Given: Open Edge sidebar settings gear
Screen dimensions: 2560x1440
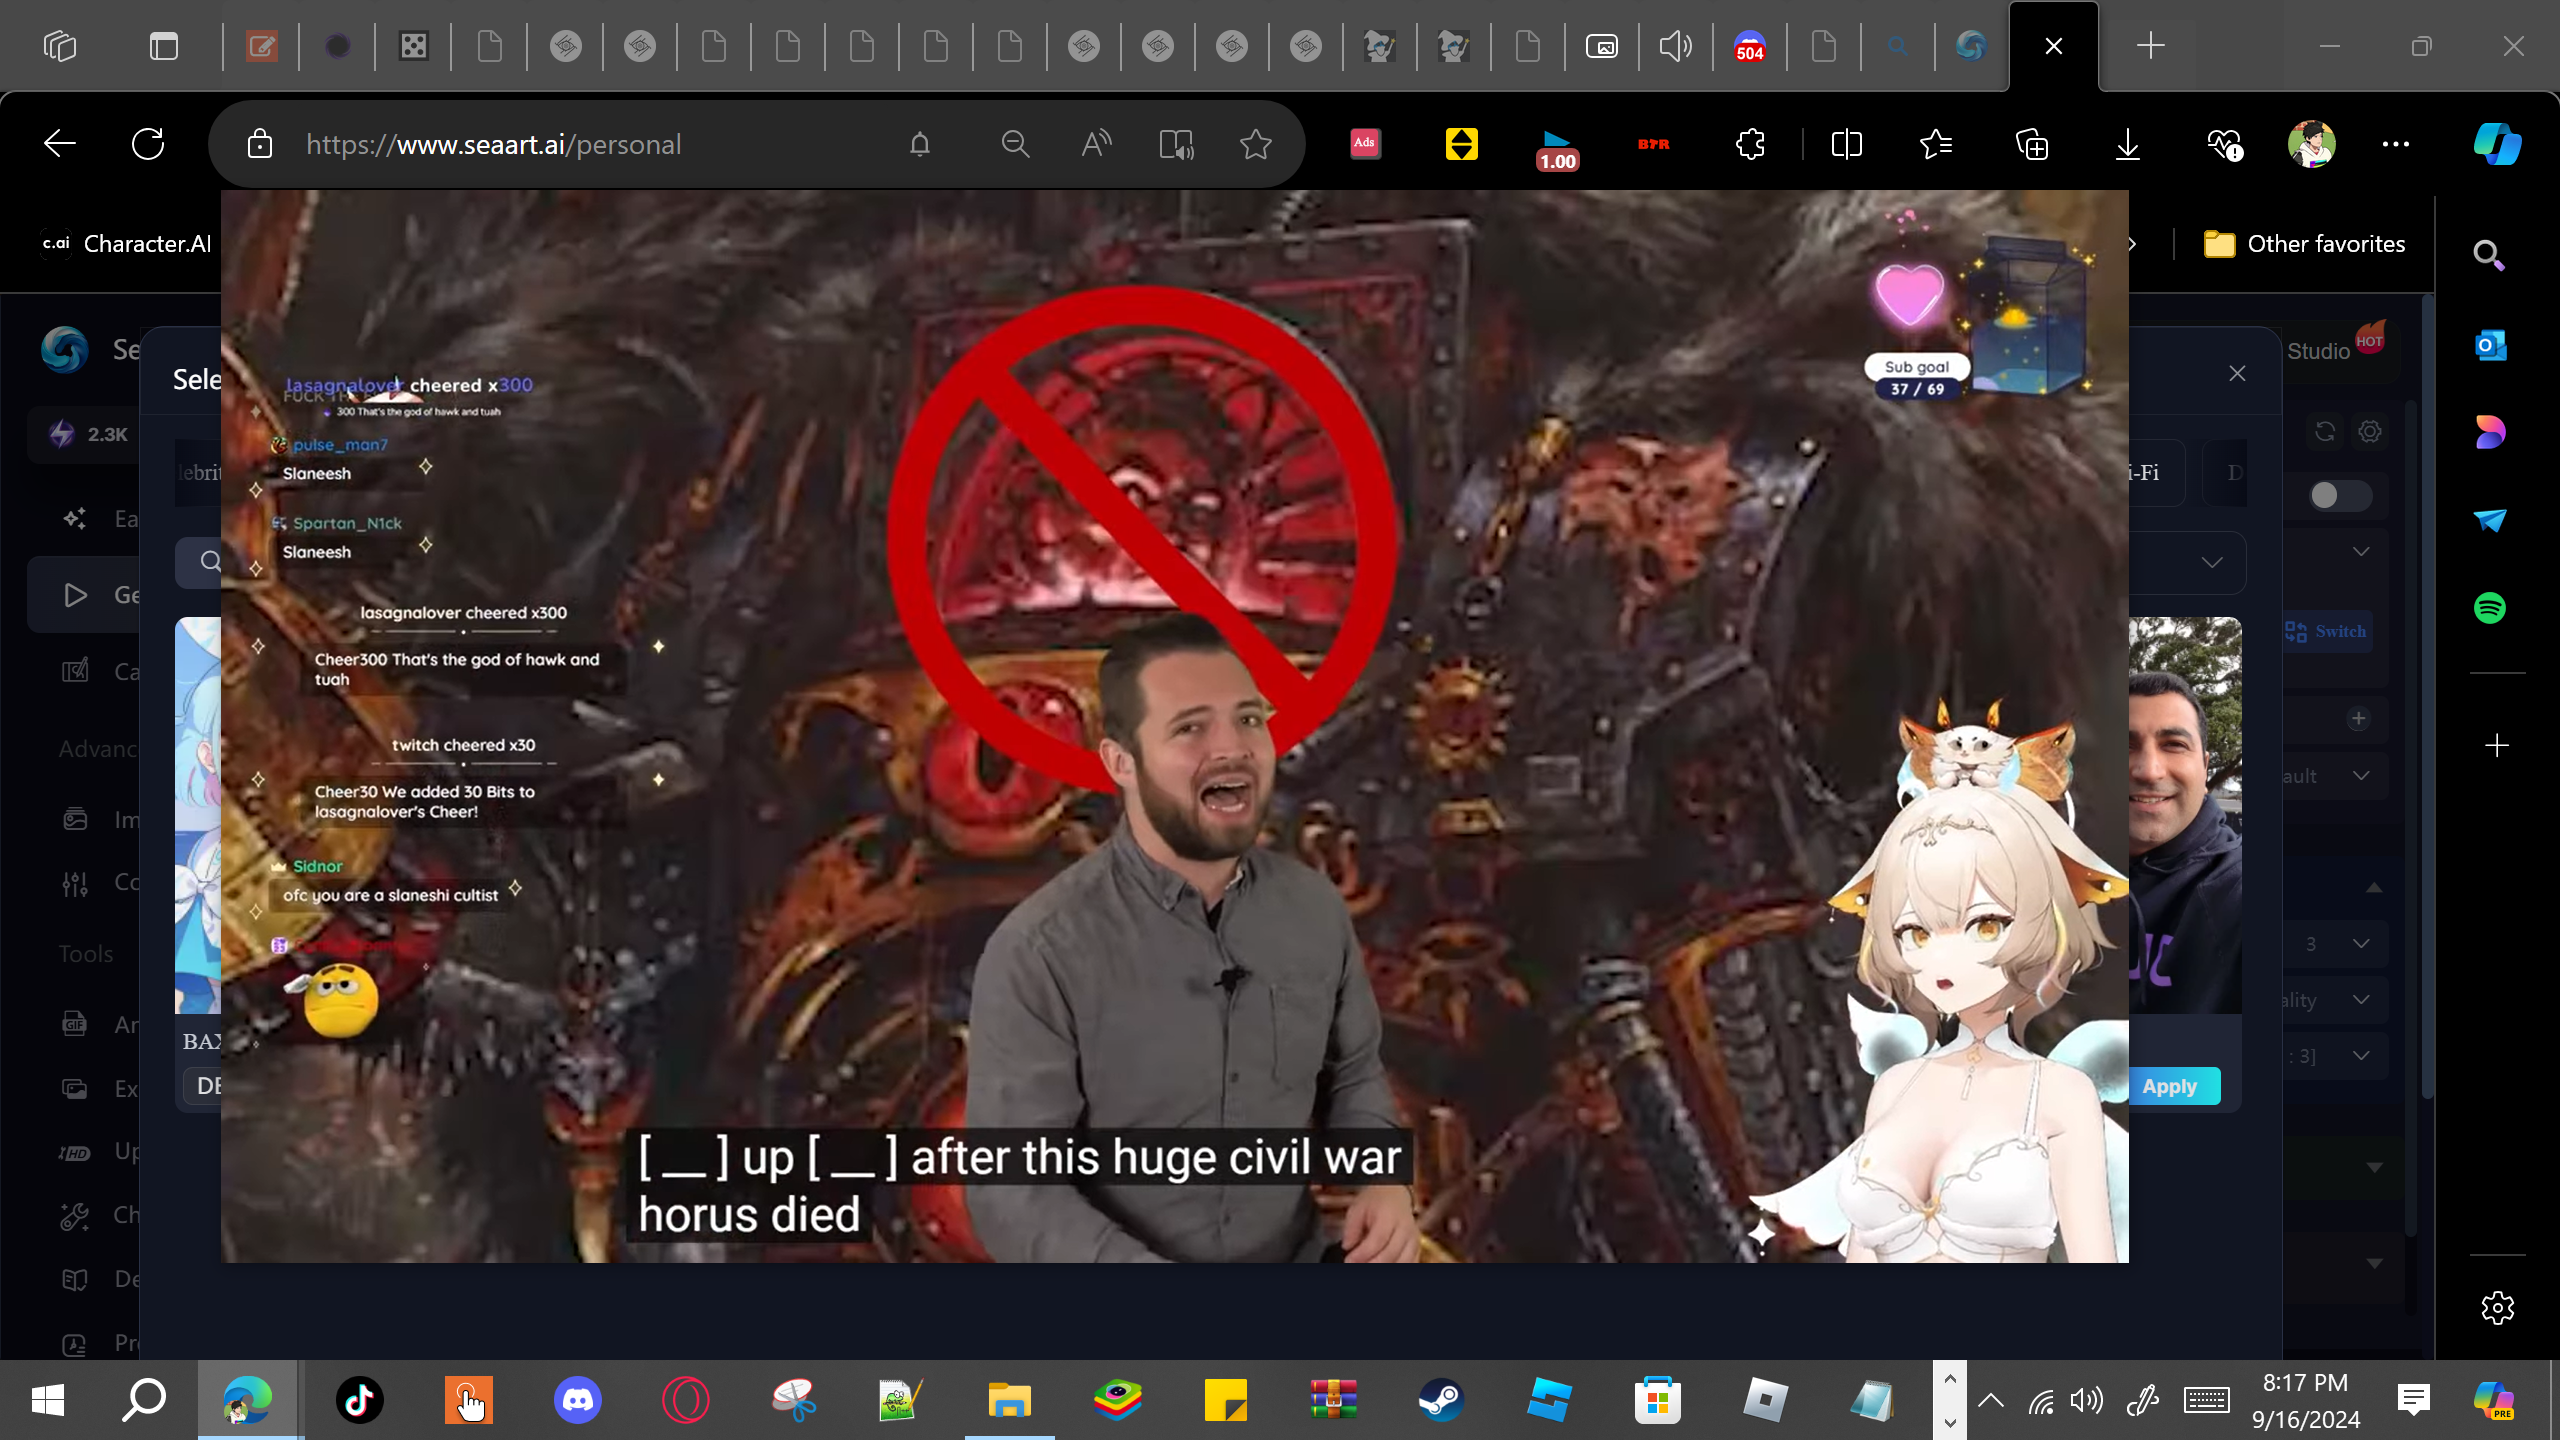Looking at the screenshot, I should [x=2497, y=1307].
